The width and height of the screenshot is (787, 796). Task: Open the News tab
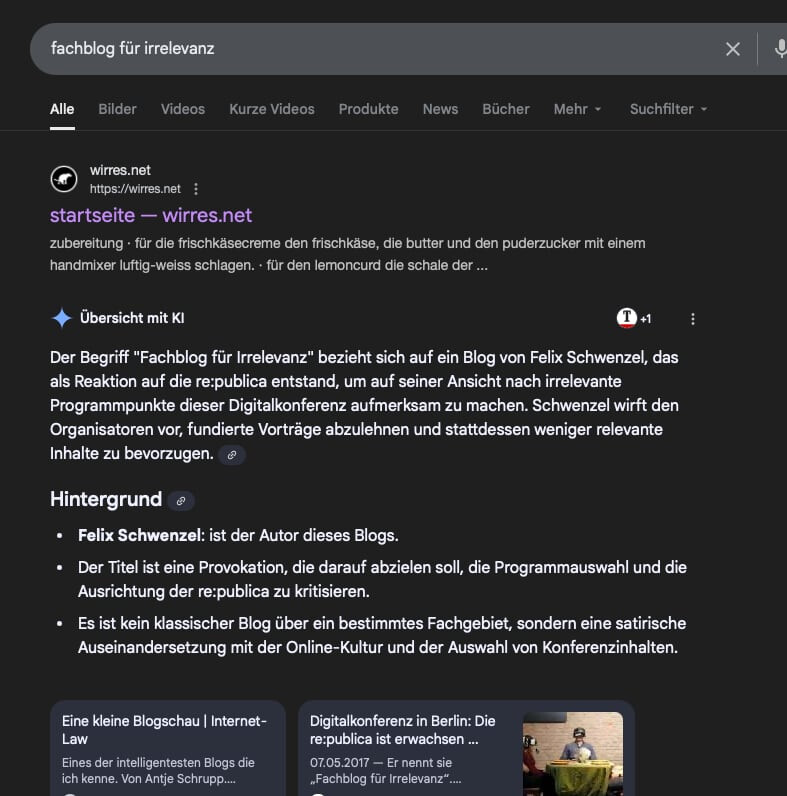[x=440, y=109]
